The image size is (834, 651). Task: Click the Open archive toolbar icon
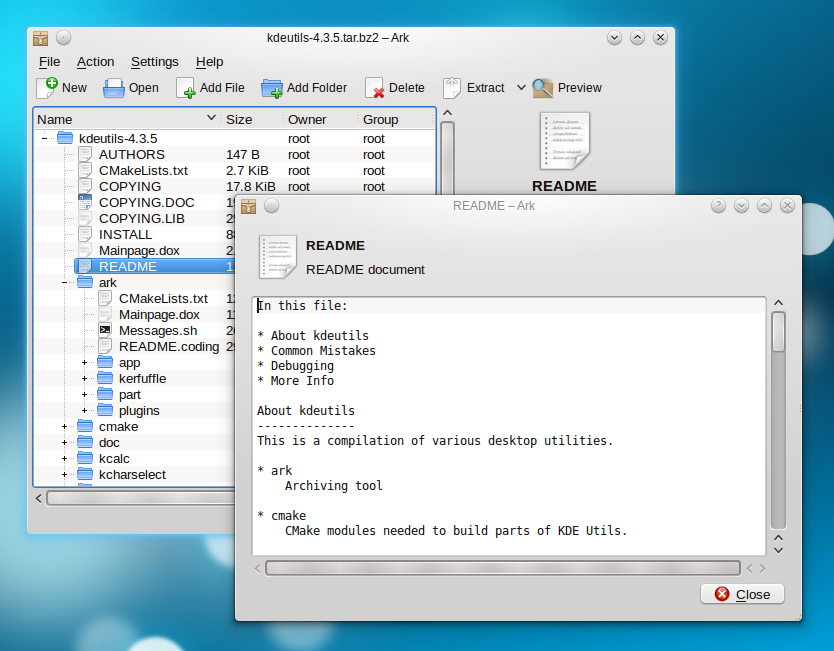pos(114,88)
